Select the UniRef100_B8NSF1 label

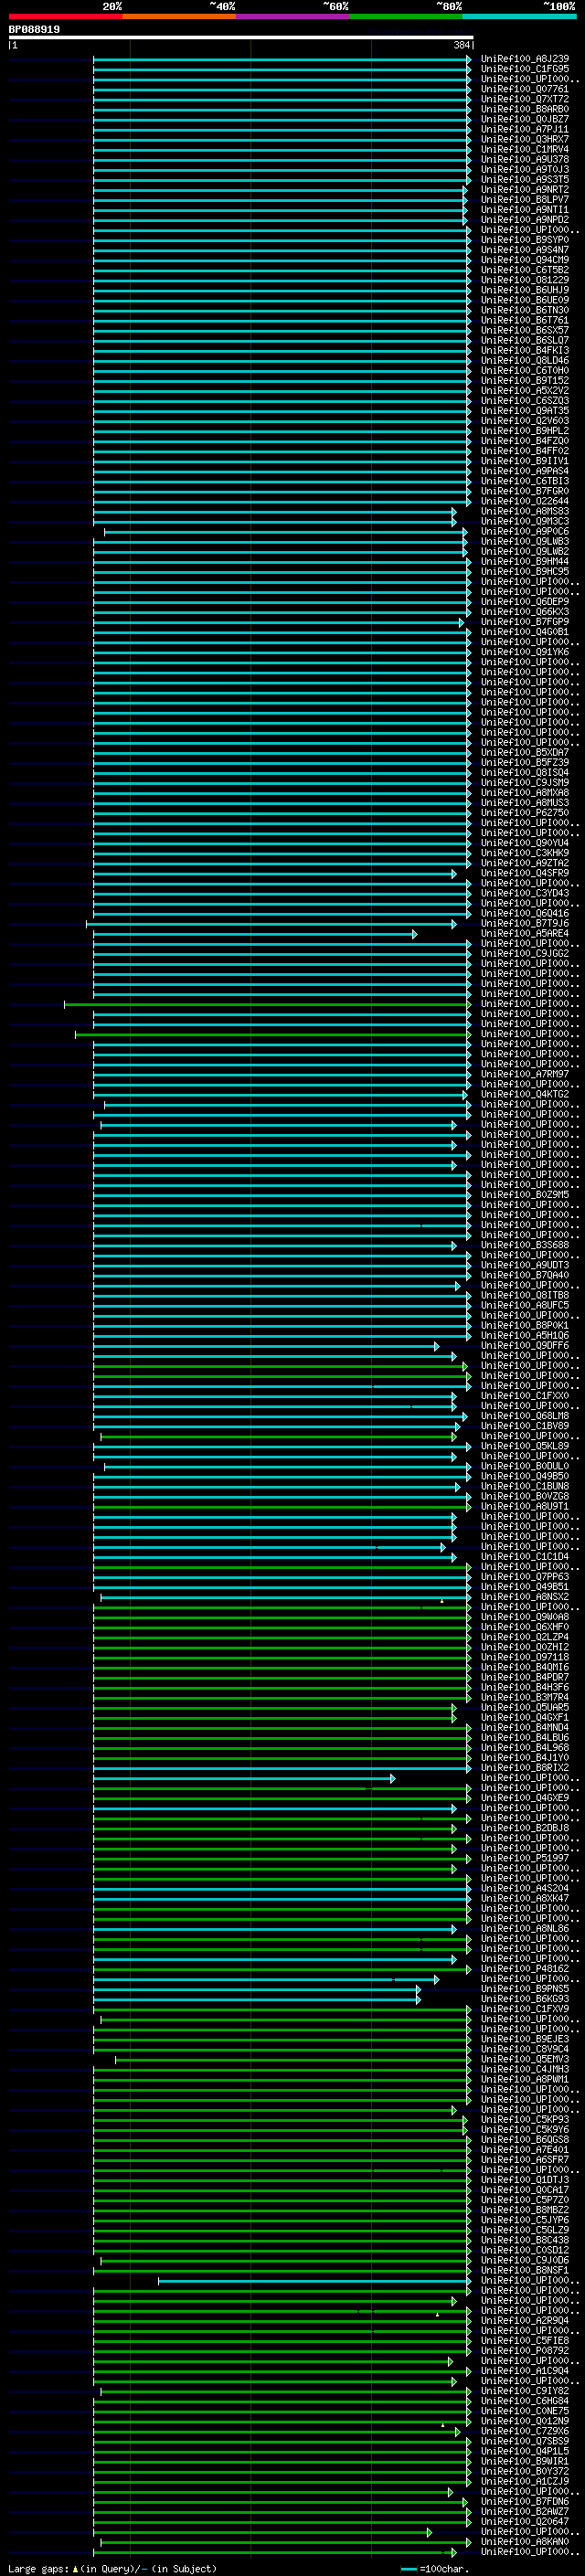pos(525,2271)
